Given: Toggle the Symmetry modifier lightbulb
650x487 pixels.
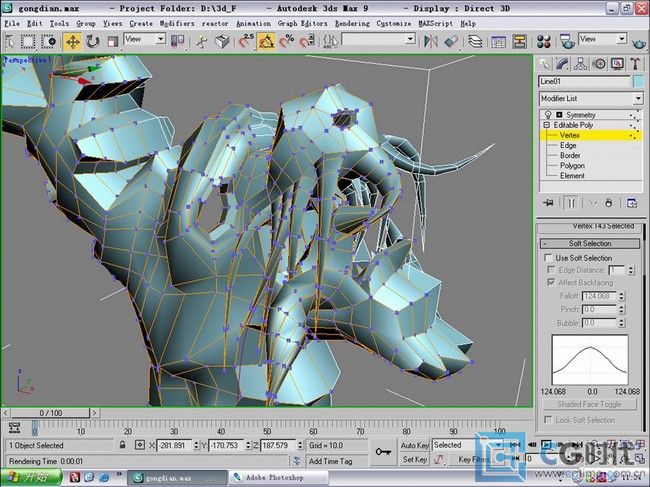Looking at the screenshot, I should [x=548, y=114].
